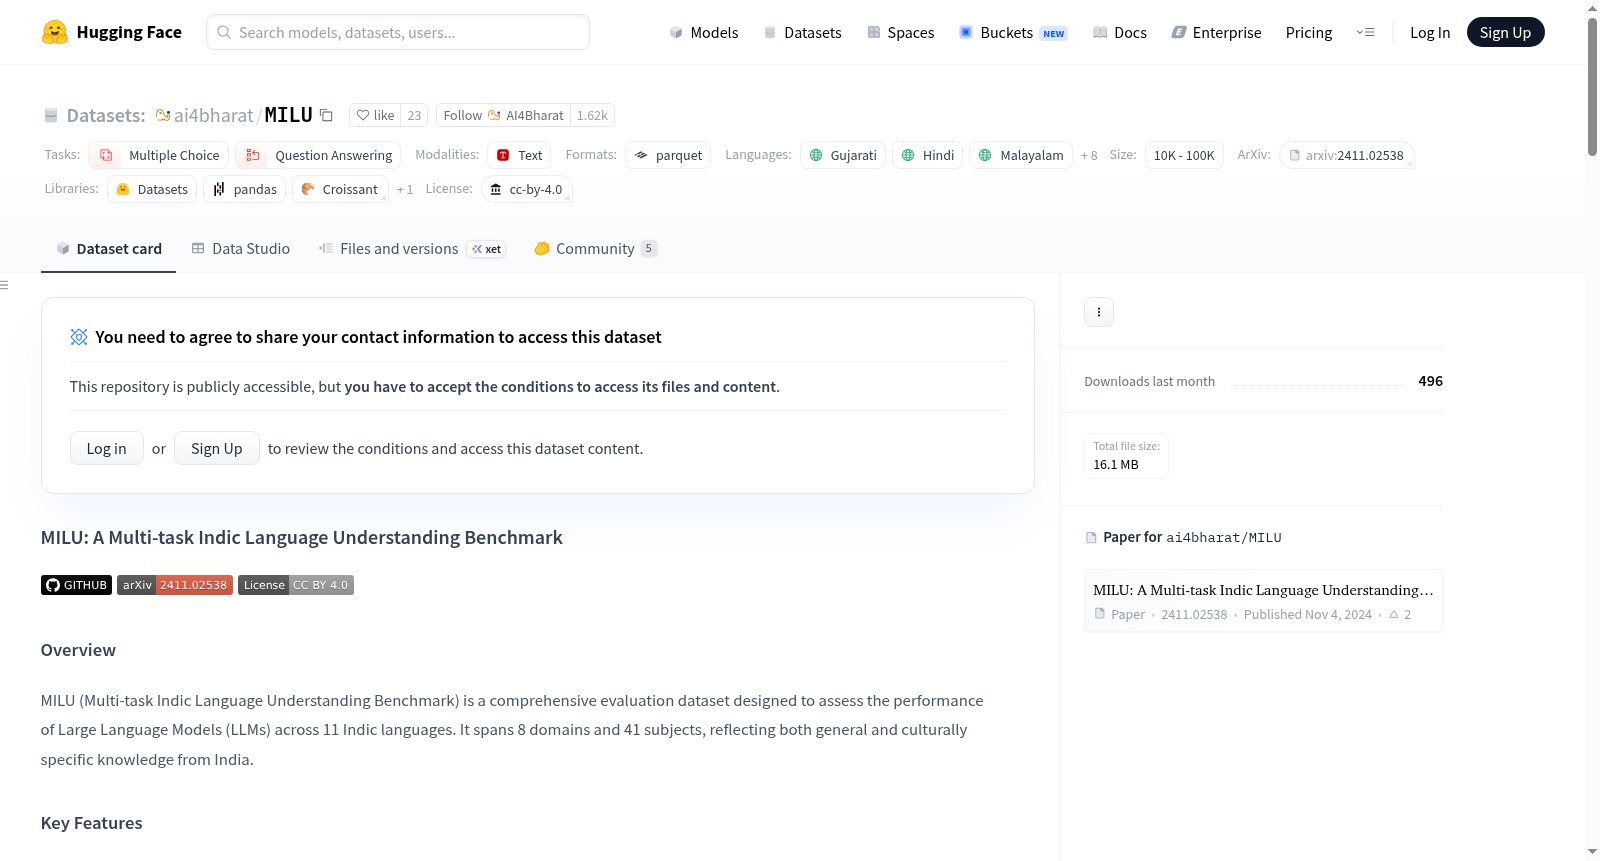Open the cc-by-4.0 license tag
1600x861 pixels.
[x=527, y=189]
